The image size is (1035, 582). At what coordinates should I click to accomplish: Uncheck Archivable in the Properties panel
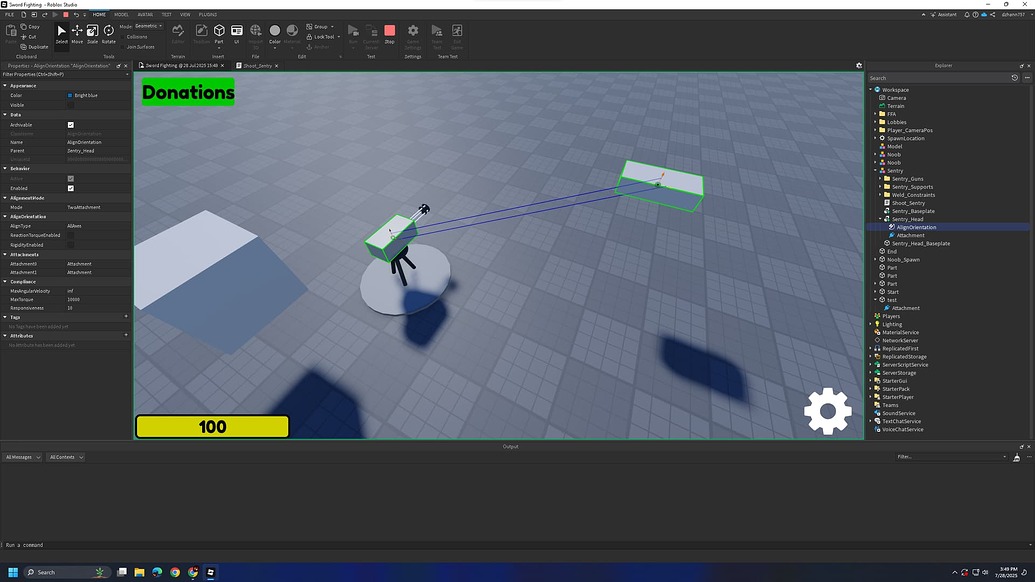70,125
